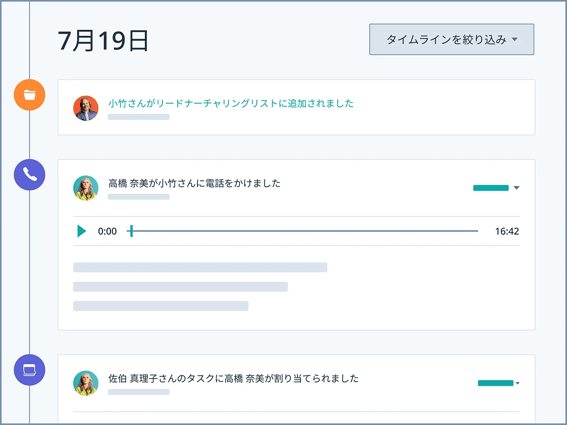Click avatar in the 佐伯 真理子 task card
Viewport: 567px width, 425px height.
coord(86,383)
